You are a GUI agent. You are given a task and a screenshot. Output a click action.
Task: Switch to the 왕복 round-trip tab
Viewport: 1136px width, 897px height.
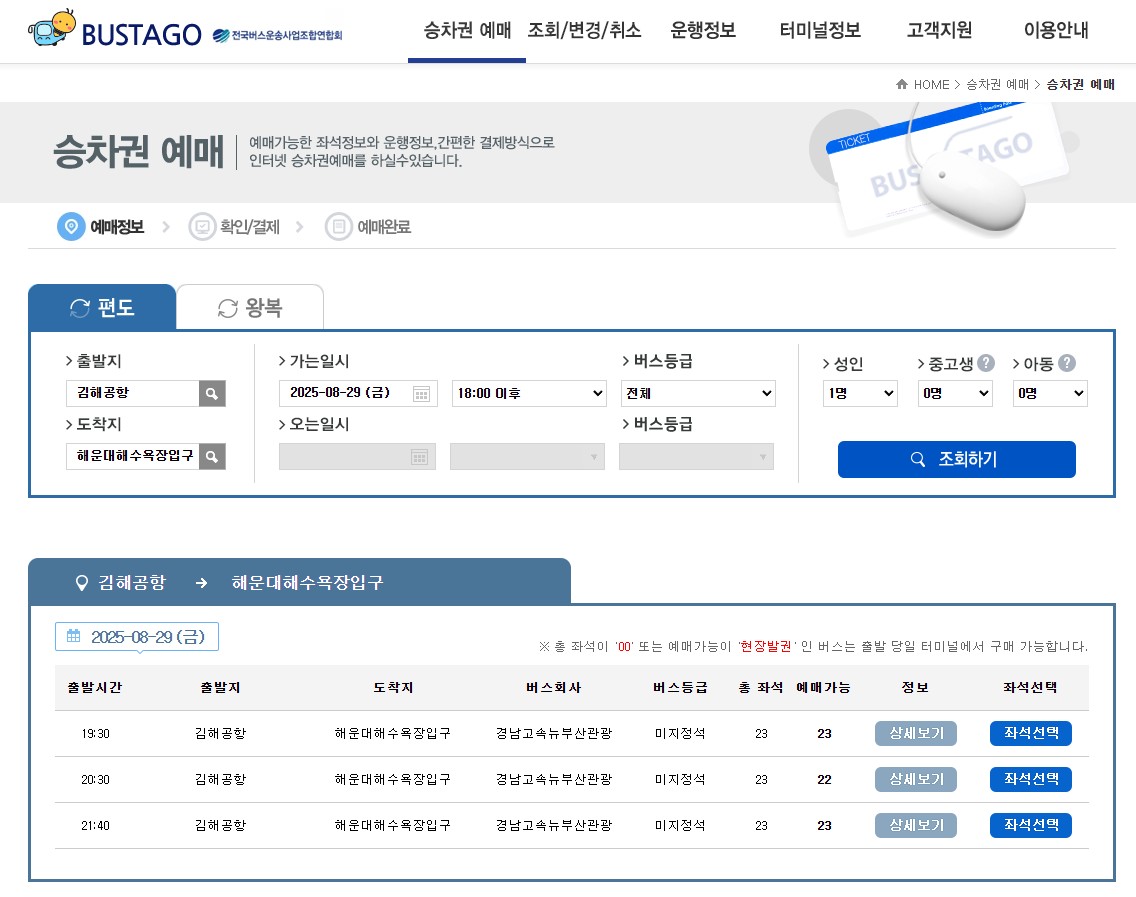(x=250, y=307)
